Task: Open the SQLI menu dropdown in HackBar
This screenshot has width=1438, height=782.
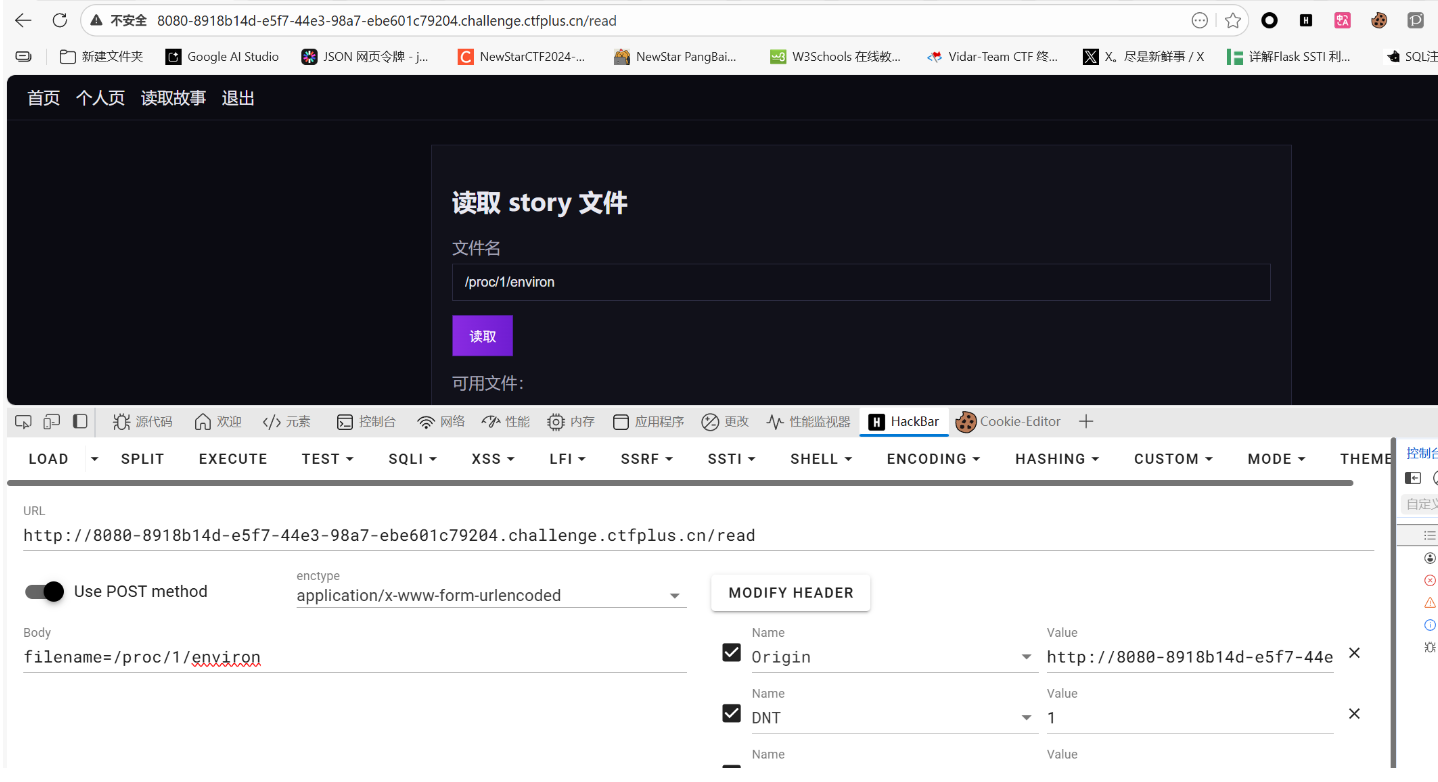Action: point(412,459)
